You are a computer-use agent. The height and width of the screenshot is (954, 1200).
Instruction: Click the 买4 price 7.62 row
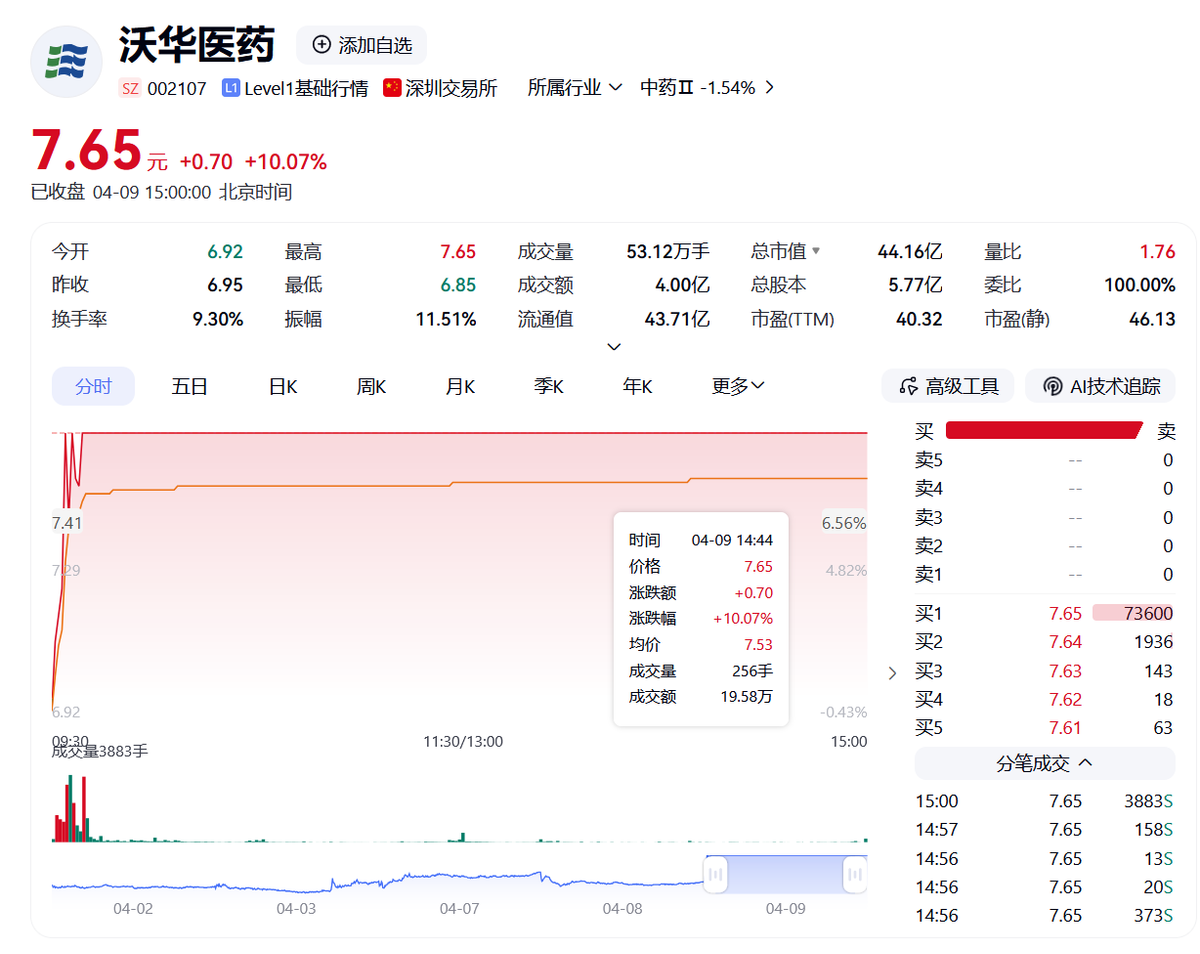point(1045,699)
